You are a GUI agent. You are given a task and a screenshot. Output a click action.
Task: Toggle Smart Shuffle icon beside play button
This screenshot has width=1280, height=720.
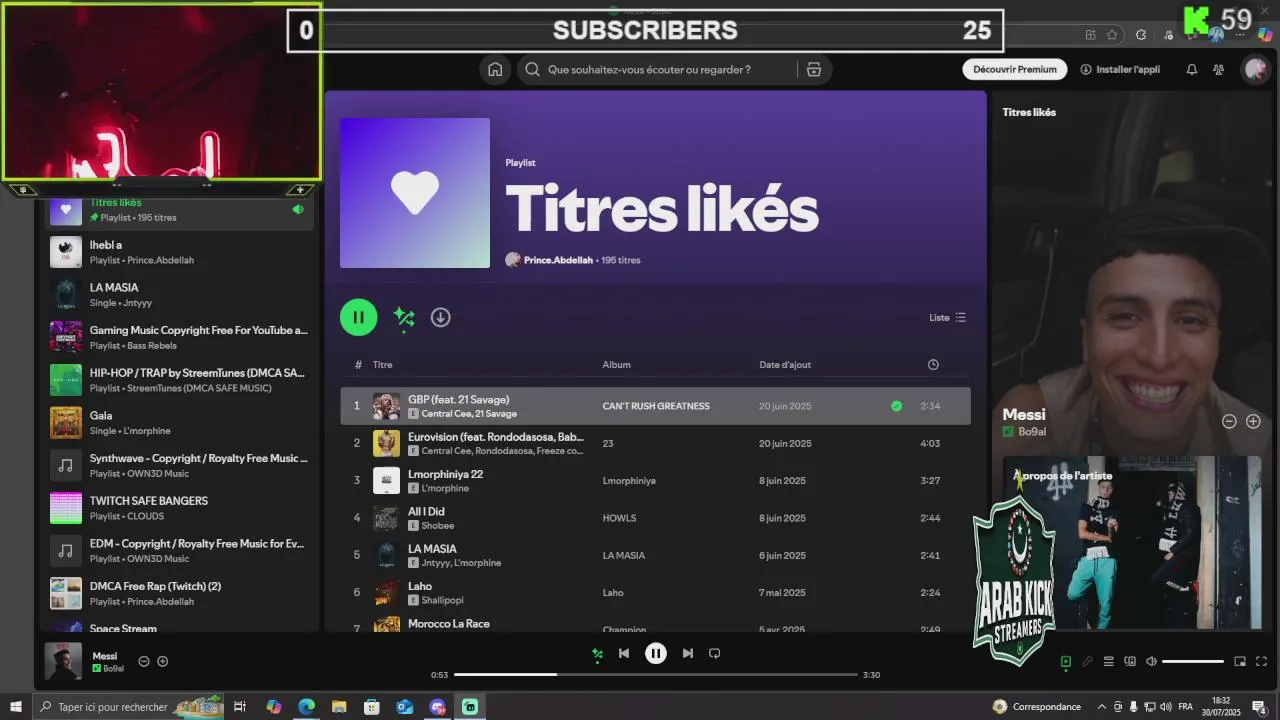404,317
